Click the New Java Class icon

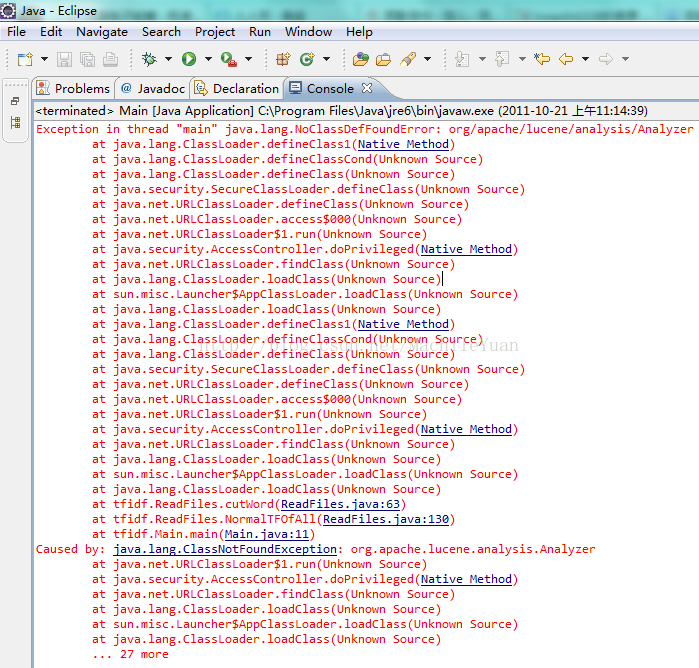(x=307, y=60)
